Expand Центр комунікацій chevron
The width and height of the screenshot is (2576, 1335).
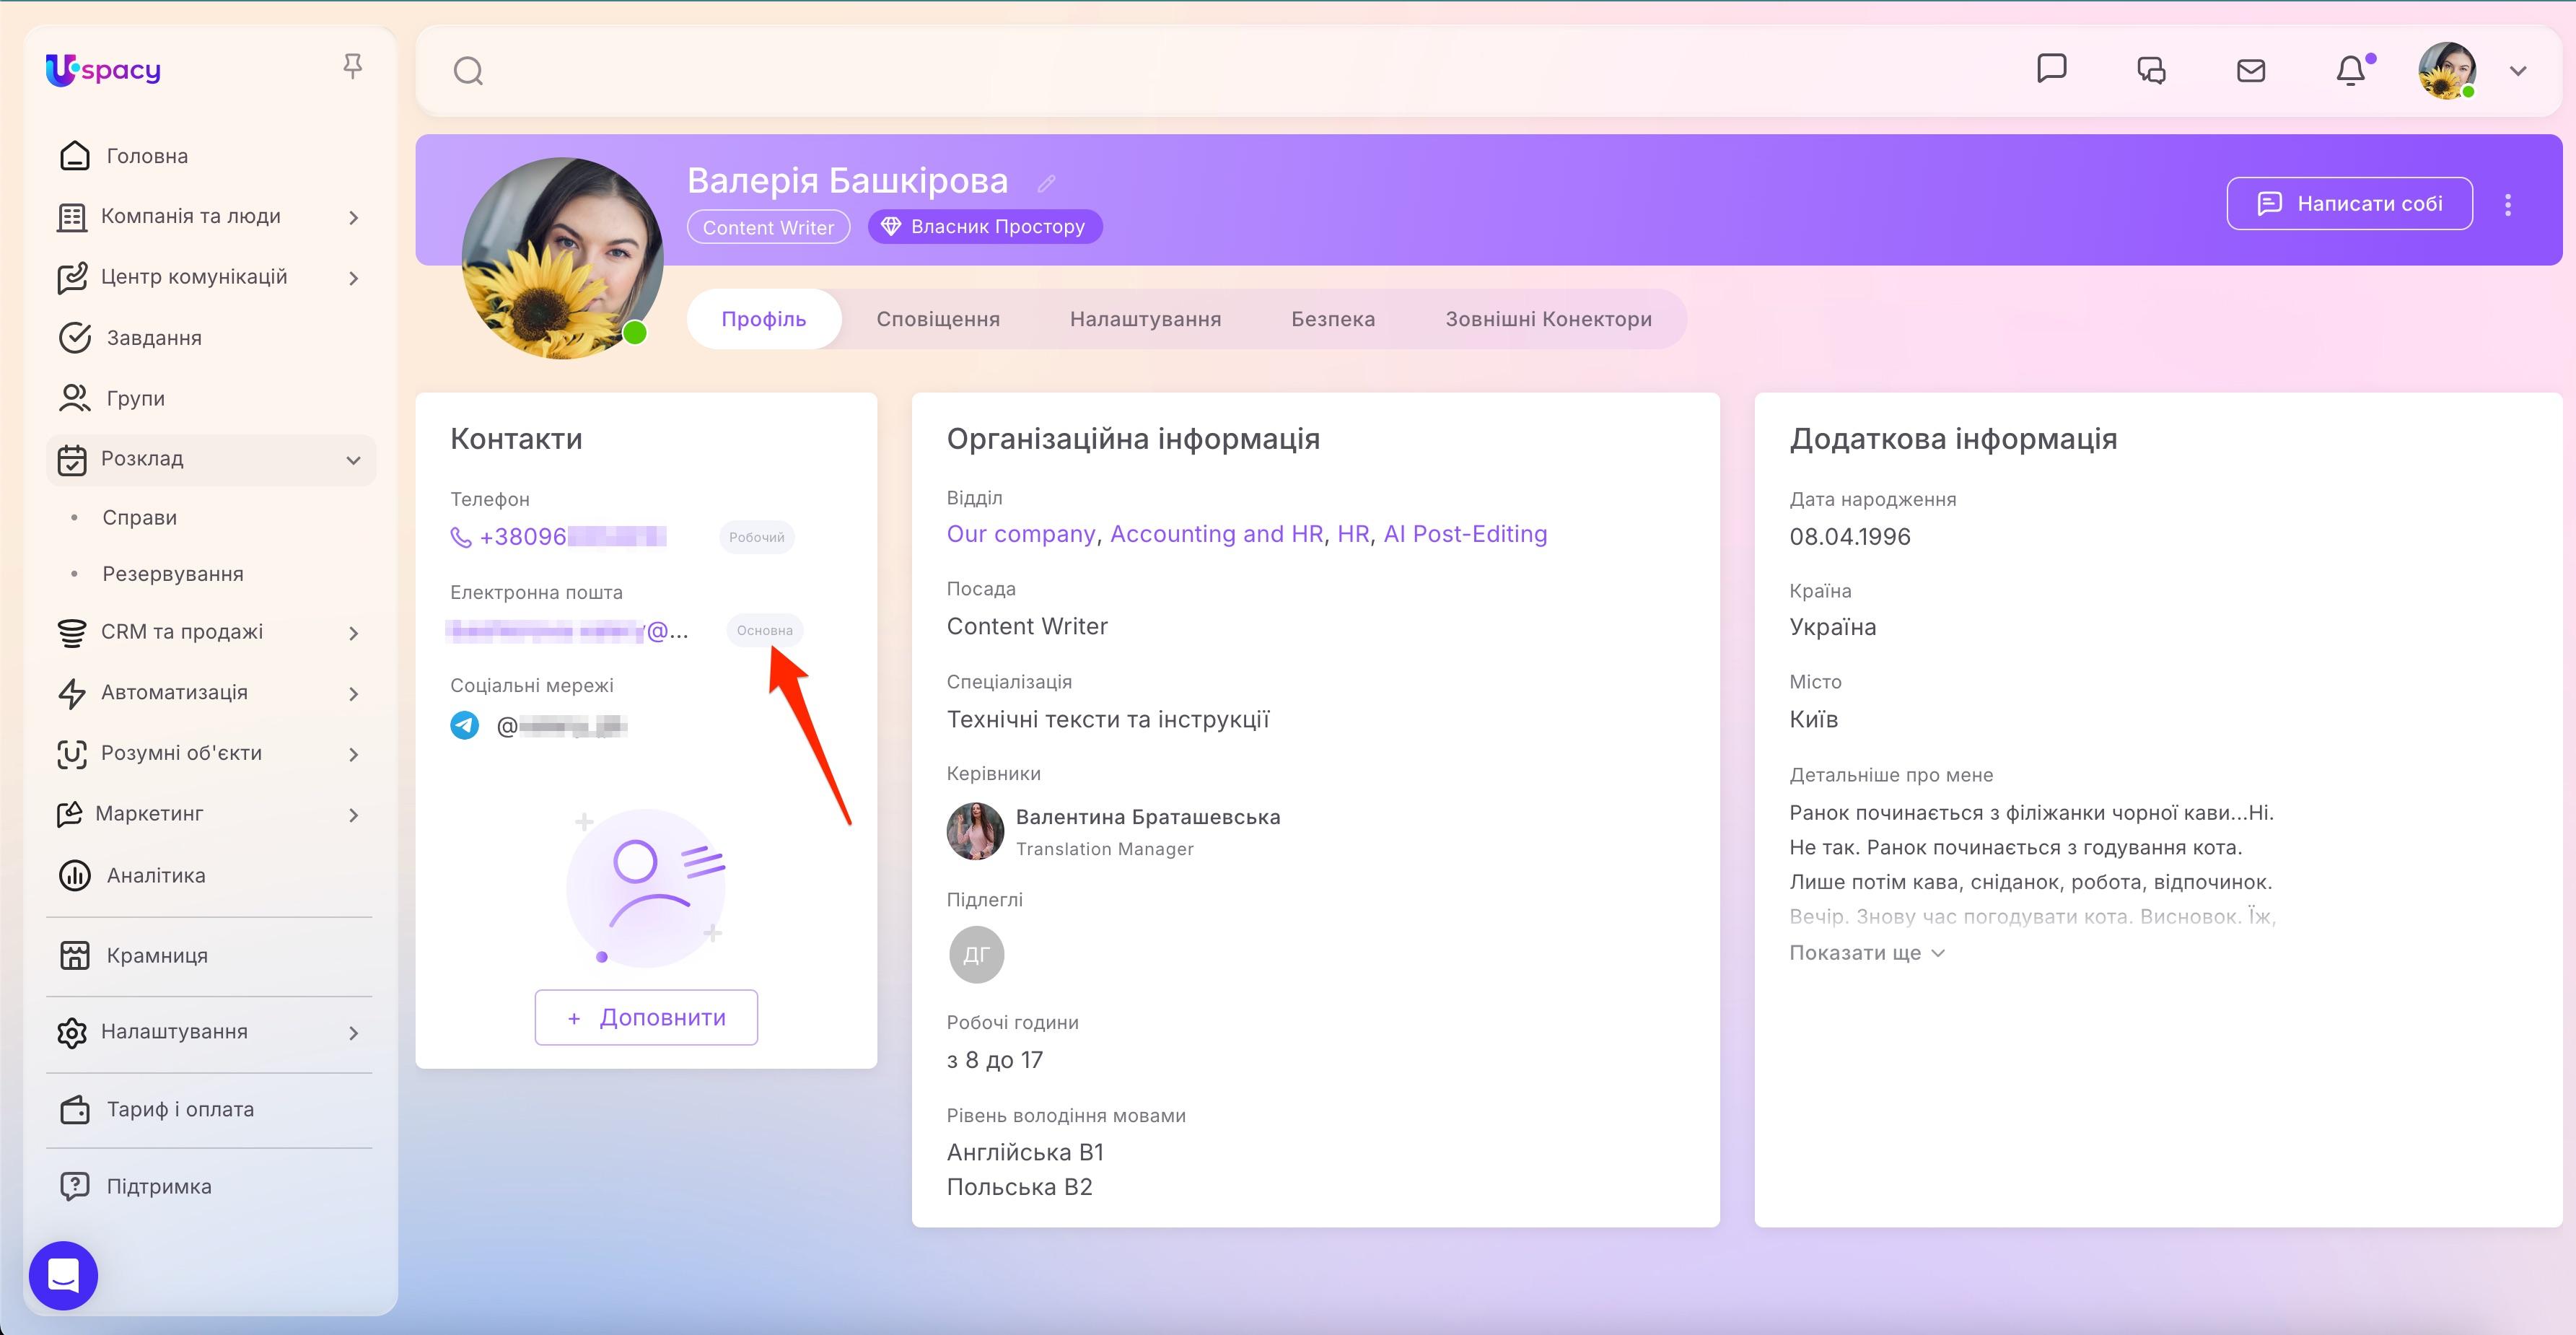click(x=353, y=278)
